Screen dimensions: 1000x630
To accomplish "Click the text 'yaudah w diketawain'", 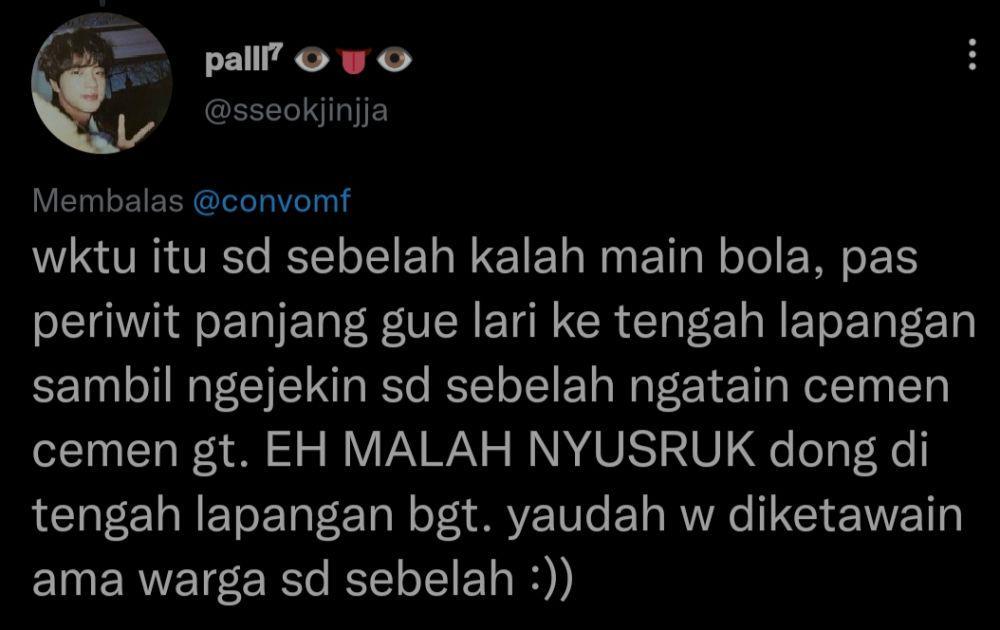I will [x=735, y=514].
